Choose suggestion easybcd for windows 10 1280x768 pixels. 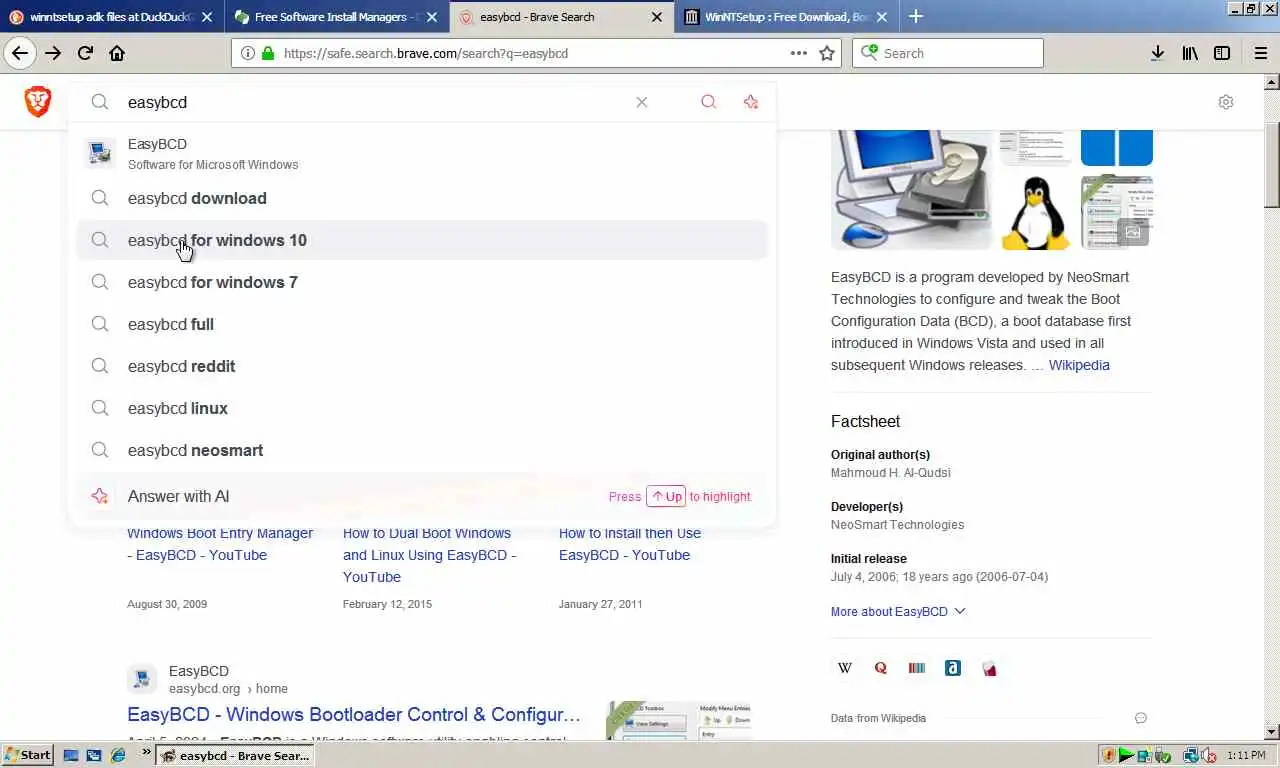click(x=422, y=240)
